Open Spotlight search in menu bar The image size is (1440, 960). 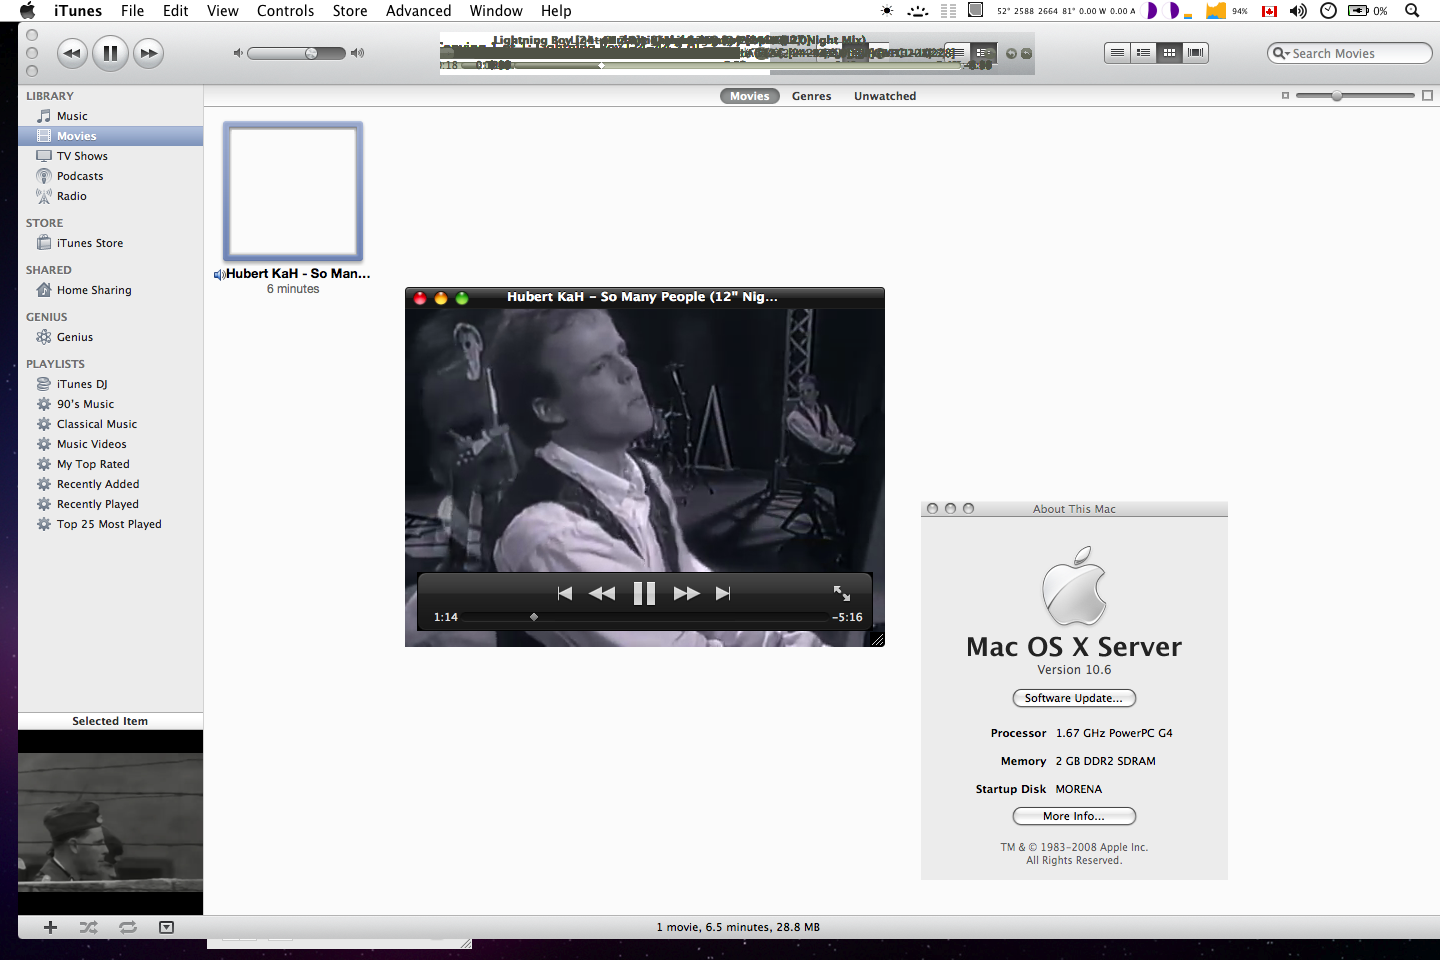[1412, 11]
